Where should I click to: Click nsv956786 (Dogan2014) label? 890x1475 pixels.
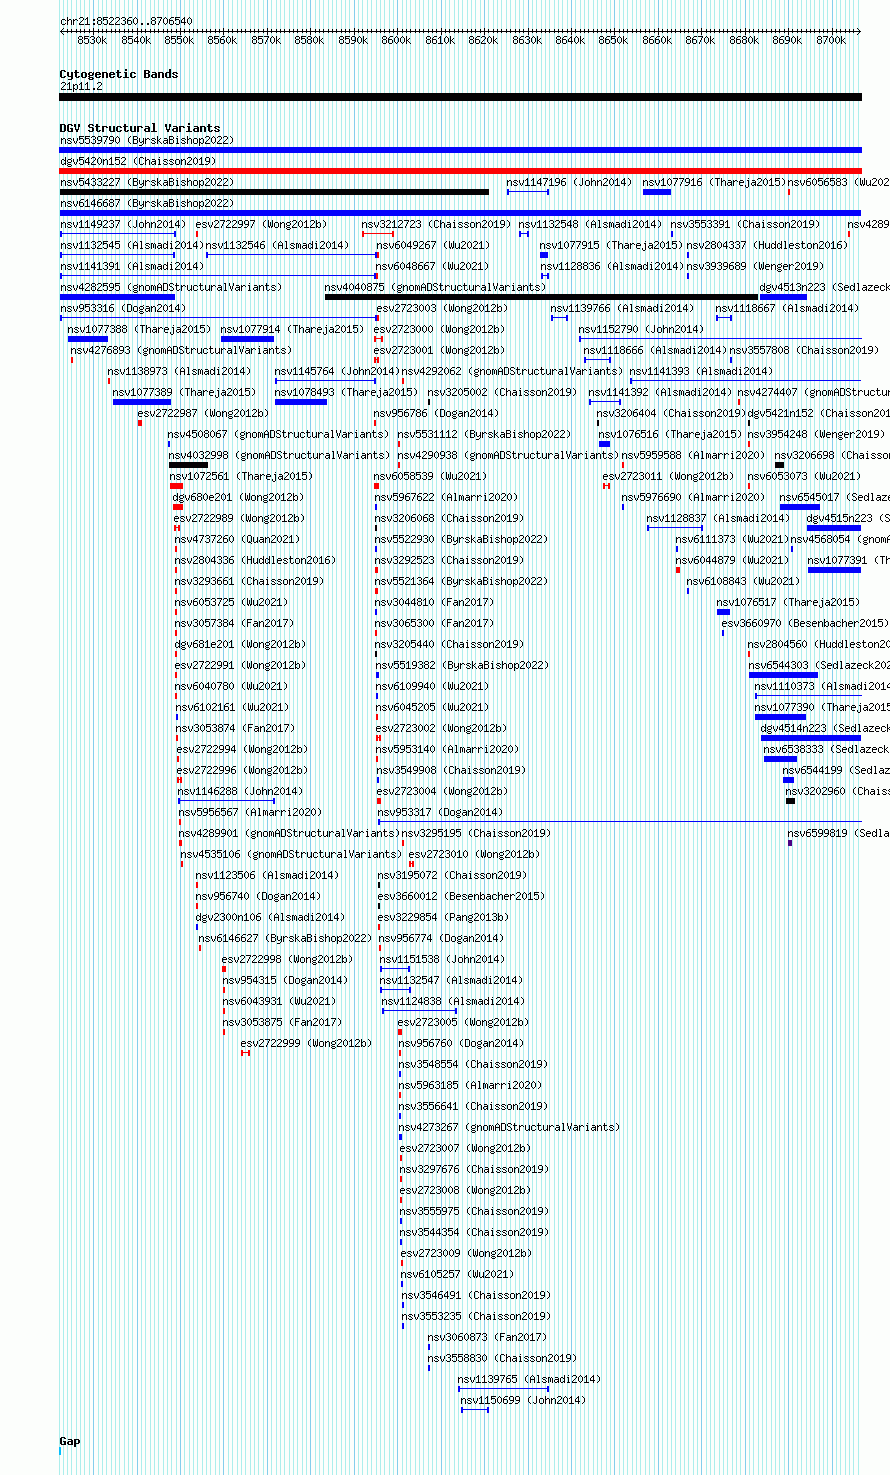pos(436,413)
